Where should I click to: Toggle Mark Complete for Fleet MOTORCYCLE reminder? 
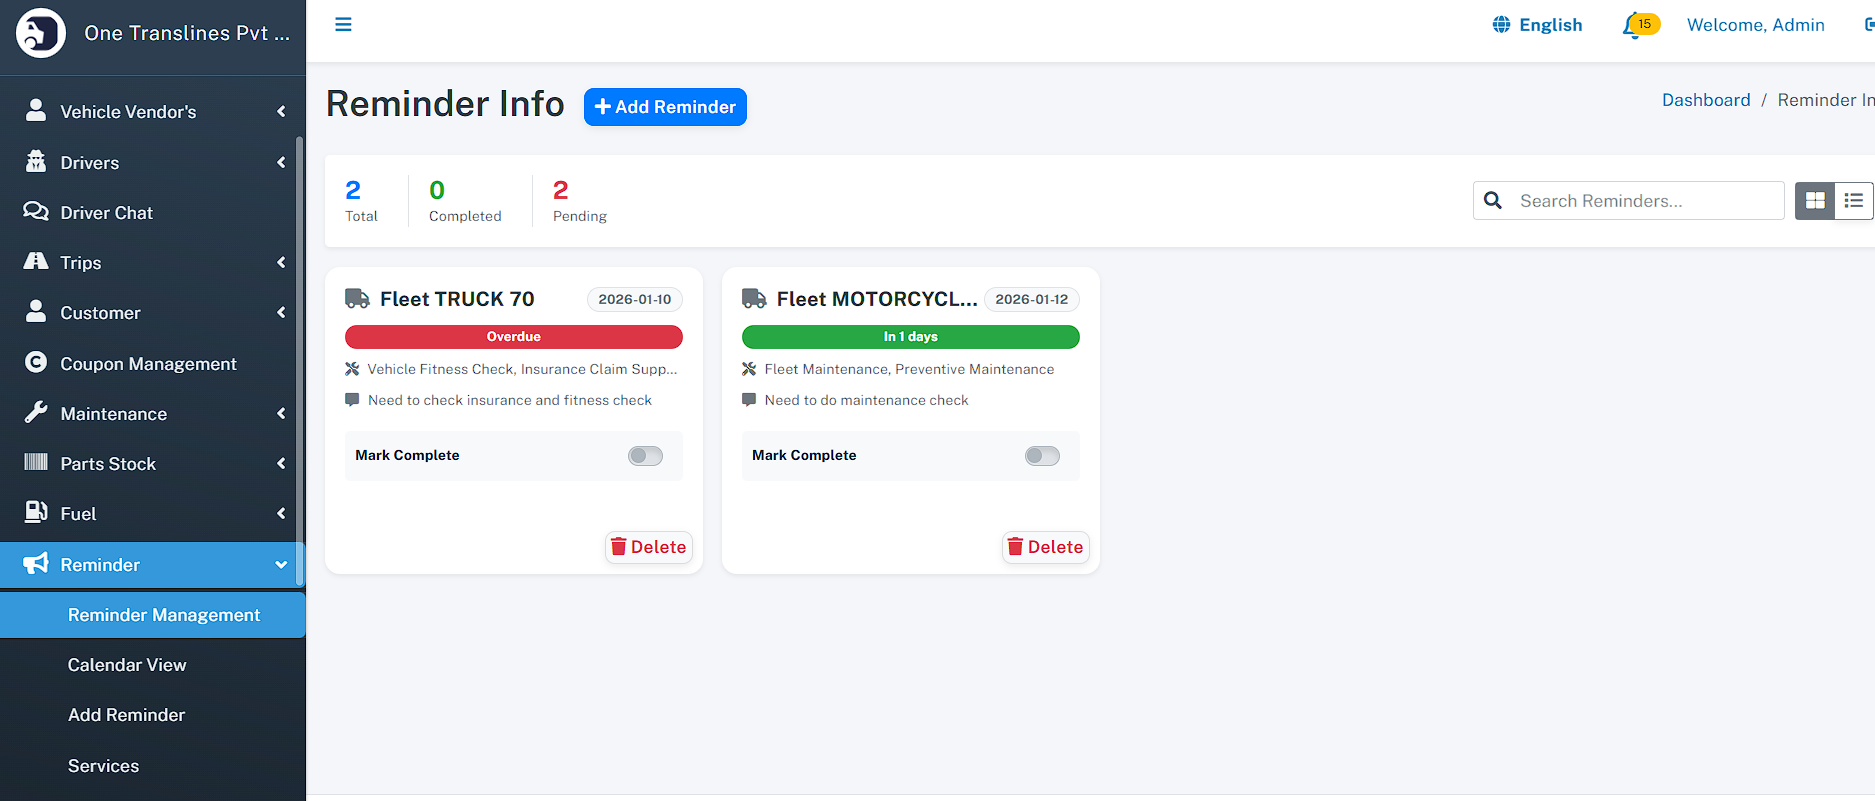tap(1042, 456)
